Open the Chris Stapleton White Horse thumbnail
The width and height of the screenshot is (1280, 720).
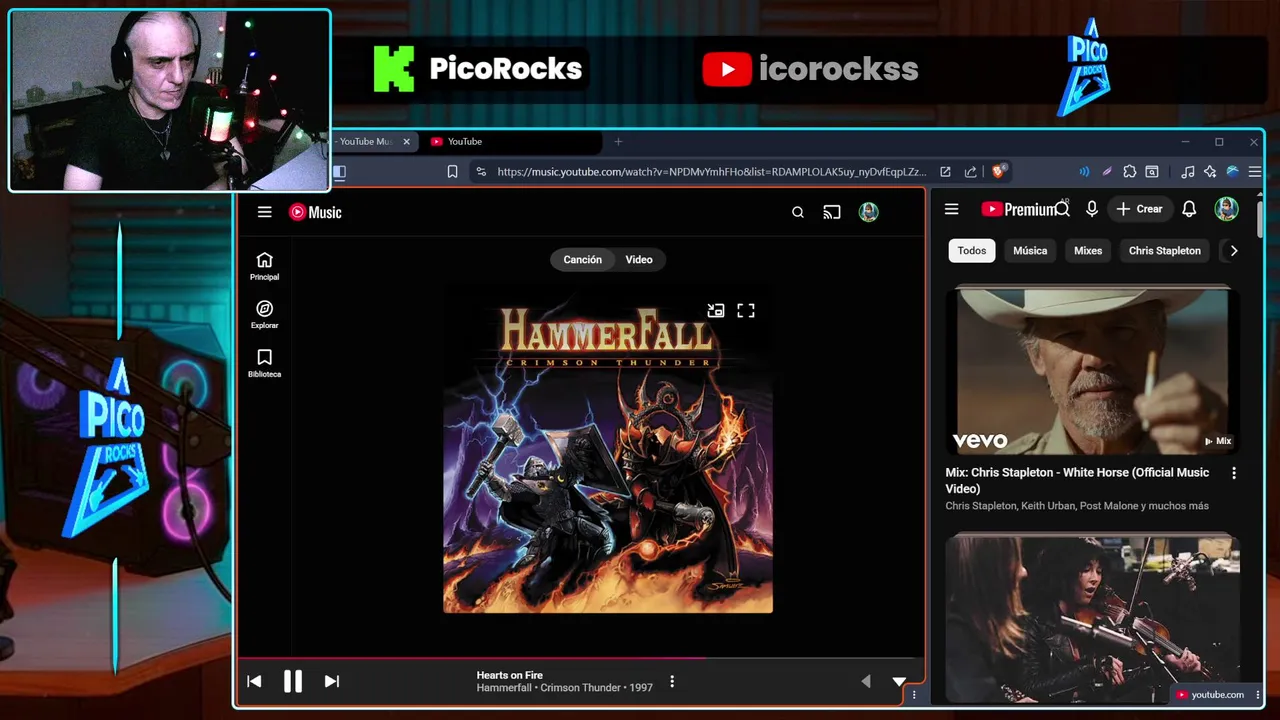(x=1093, y=371)
